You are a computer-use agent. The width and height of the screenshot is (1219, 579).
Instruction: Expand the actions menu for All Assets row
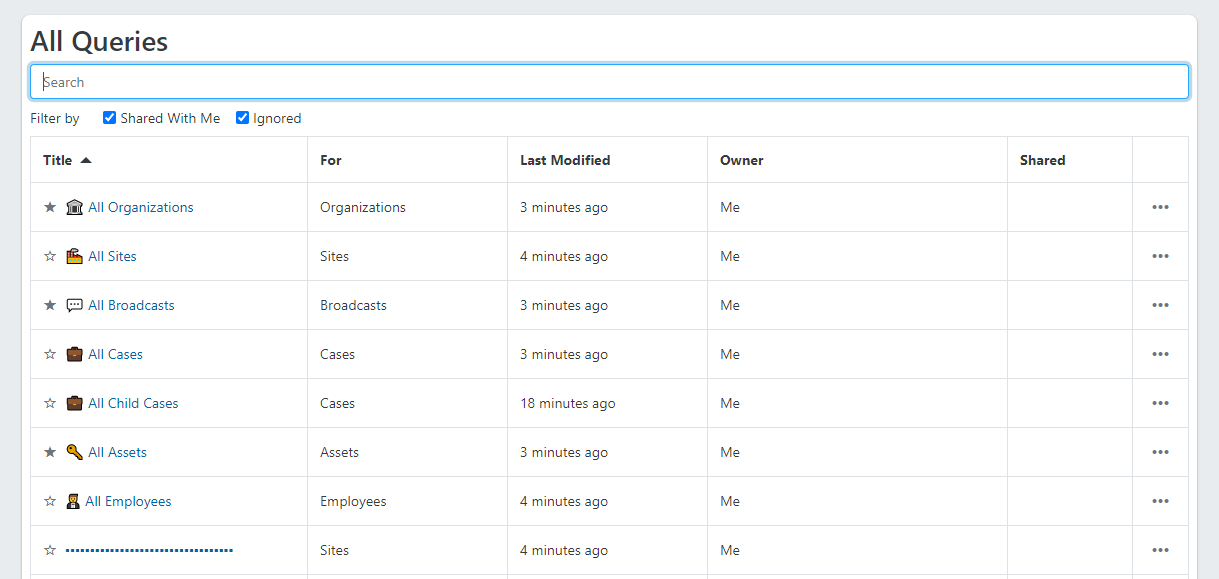(x=1160, y=452)
